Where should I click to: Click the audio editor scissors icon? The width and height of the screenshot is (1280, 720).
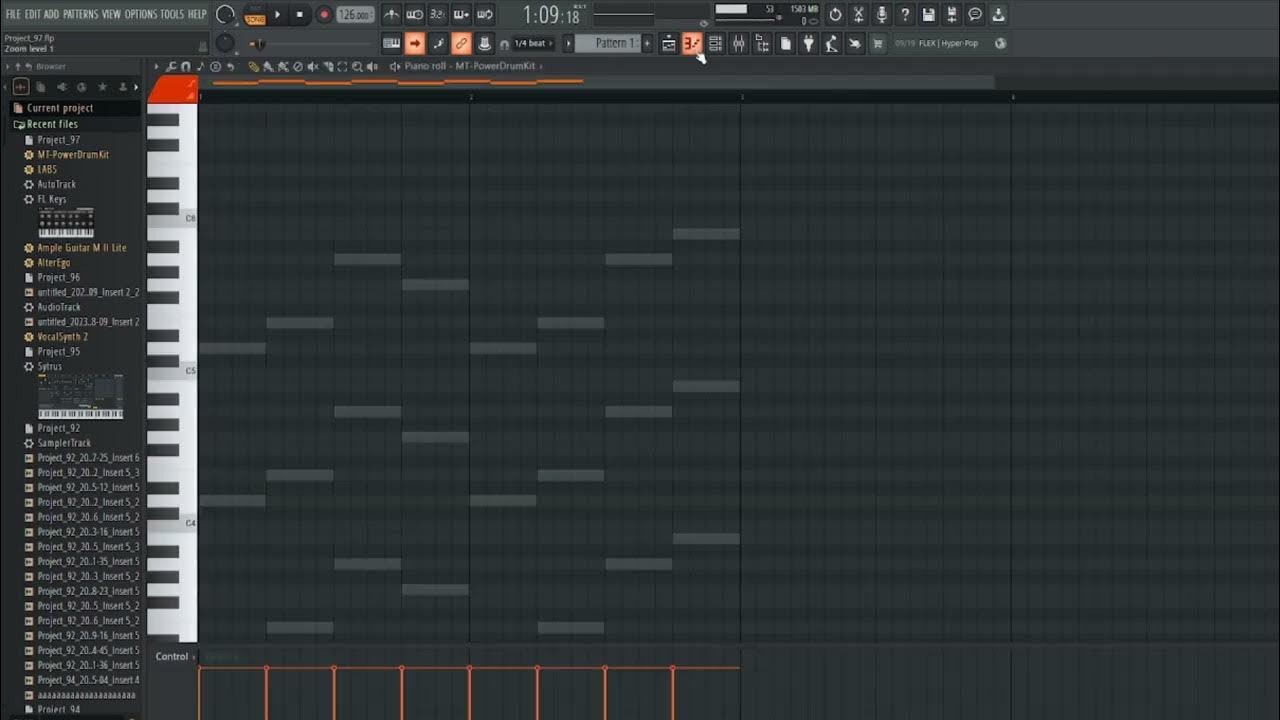coord(858,15)
